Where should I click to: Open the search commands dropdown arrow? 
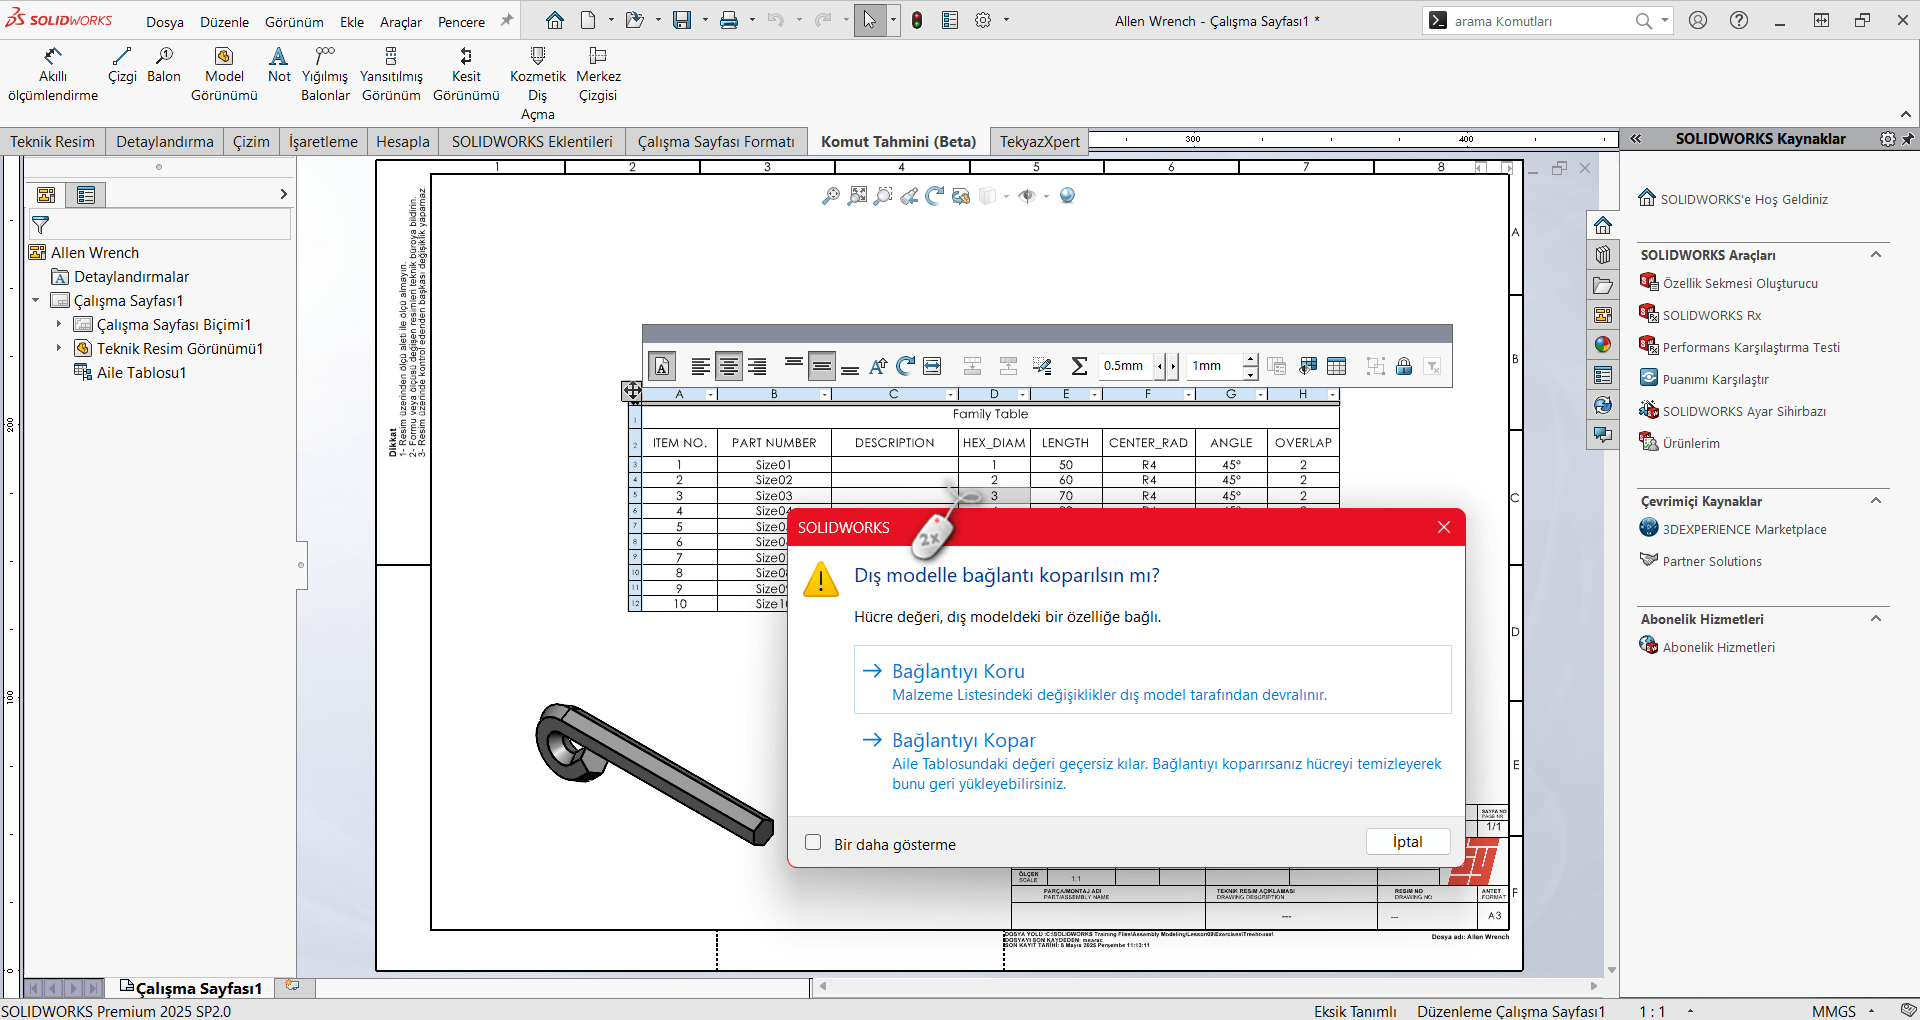pos(1664,20)
